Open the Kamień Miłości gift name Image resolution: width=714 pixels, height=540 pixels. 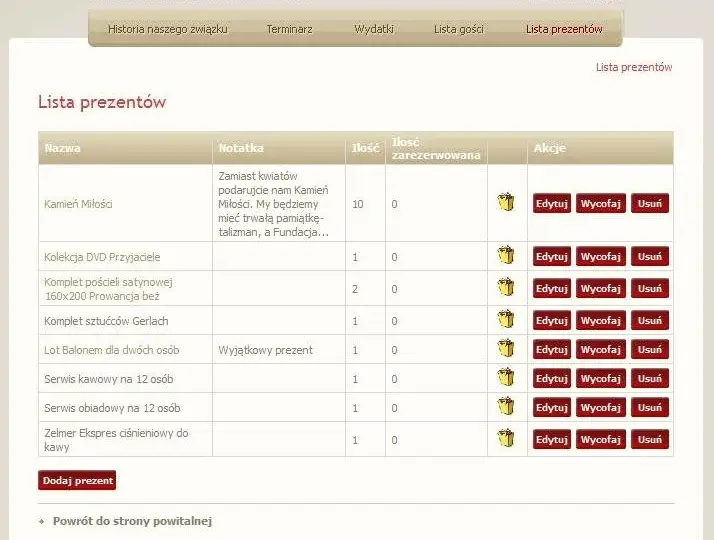pyautogui.click(x=78, y=204)
